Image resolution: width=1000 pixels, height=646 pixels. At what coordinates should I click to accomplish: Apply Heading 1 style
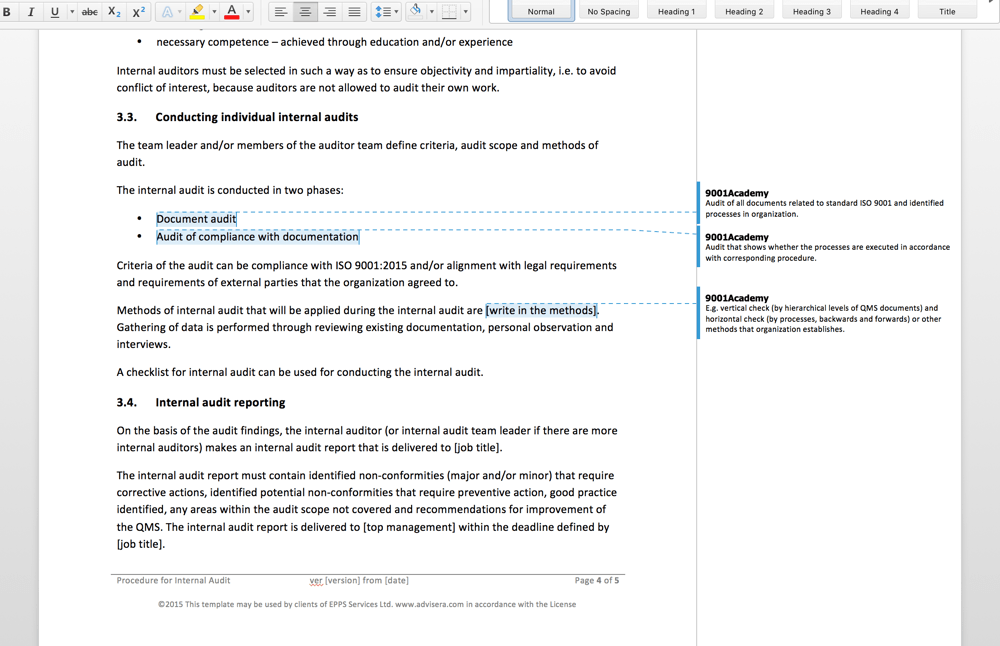[x=676, y=11]
